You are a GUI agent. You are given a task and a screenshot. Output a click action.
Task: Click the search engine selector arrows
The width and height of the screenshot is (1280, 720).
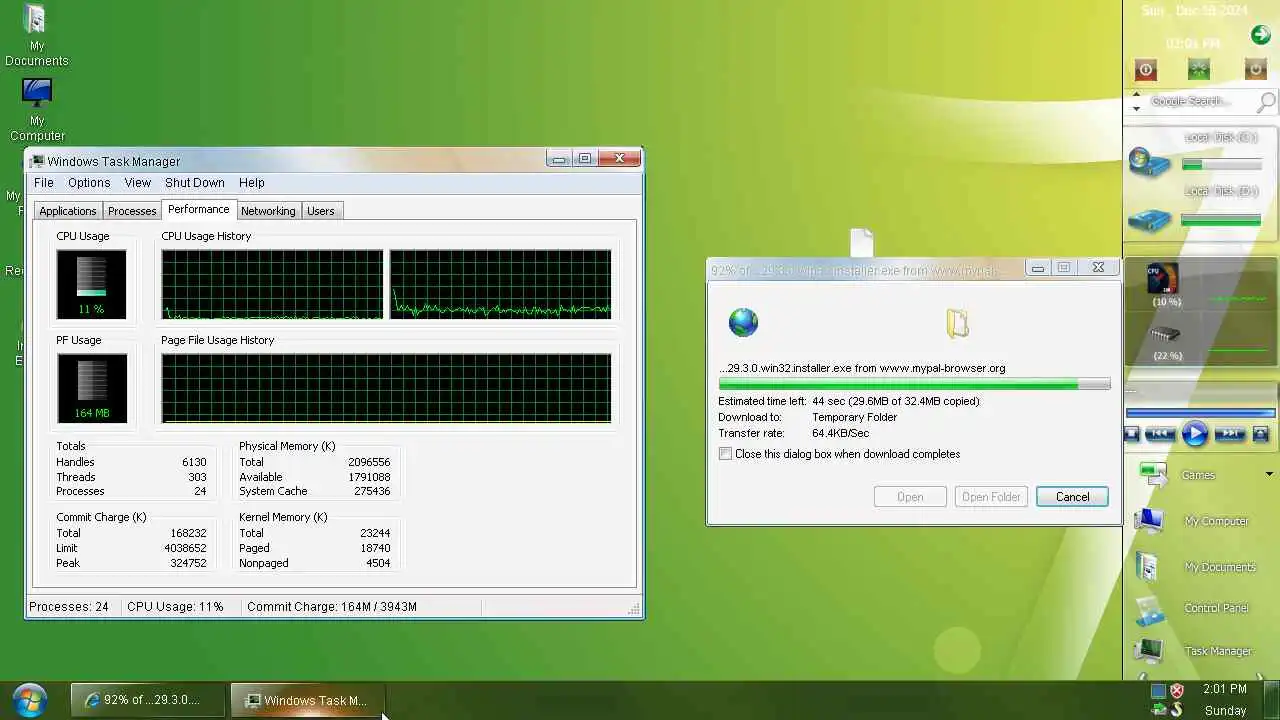[1136, 101]
